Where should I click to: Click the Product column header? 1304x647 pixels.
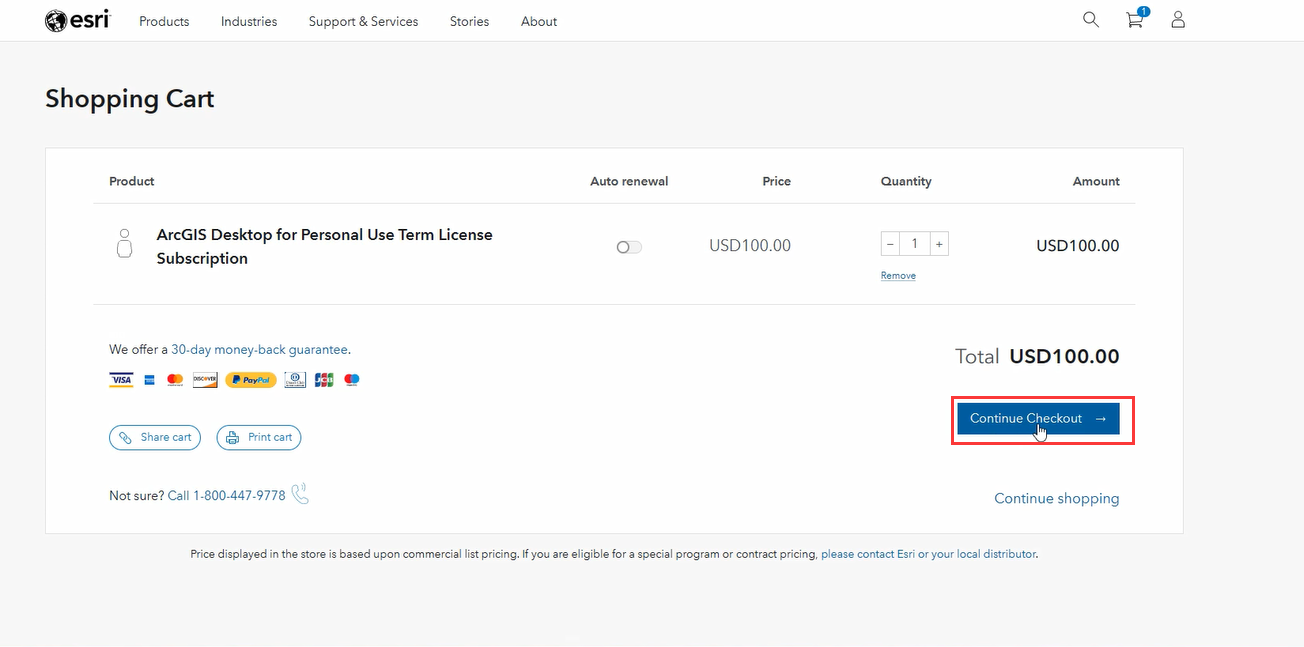coord(132,181)
